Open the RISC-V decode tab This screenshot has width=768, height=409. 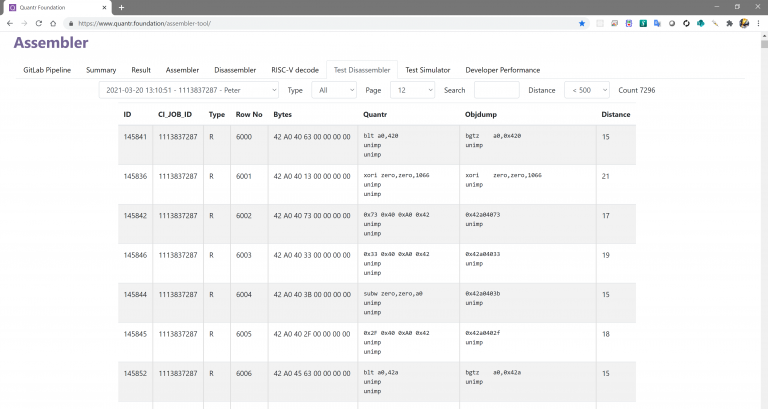point(295,70)
